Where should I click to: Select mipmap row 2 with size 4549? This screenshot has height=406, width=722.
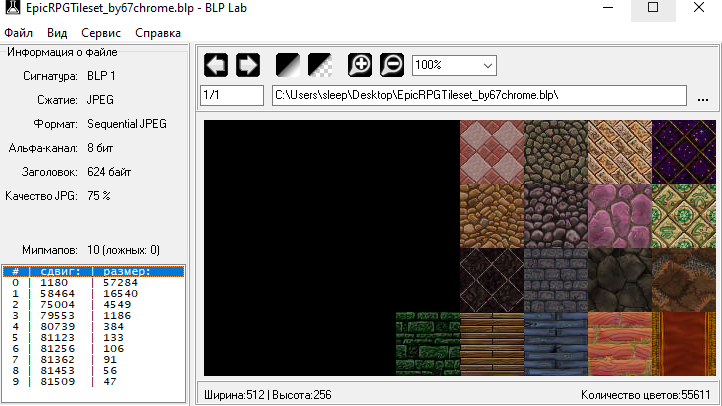94,305
